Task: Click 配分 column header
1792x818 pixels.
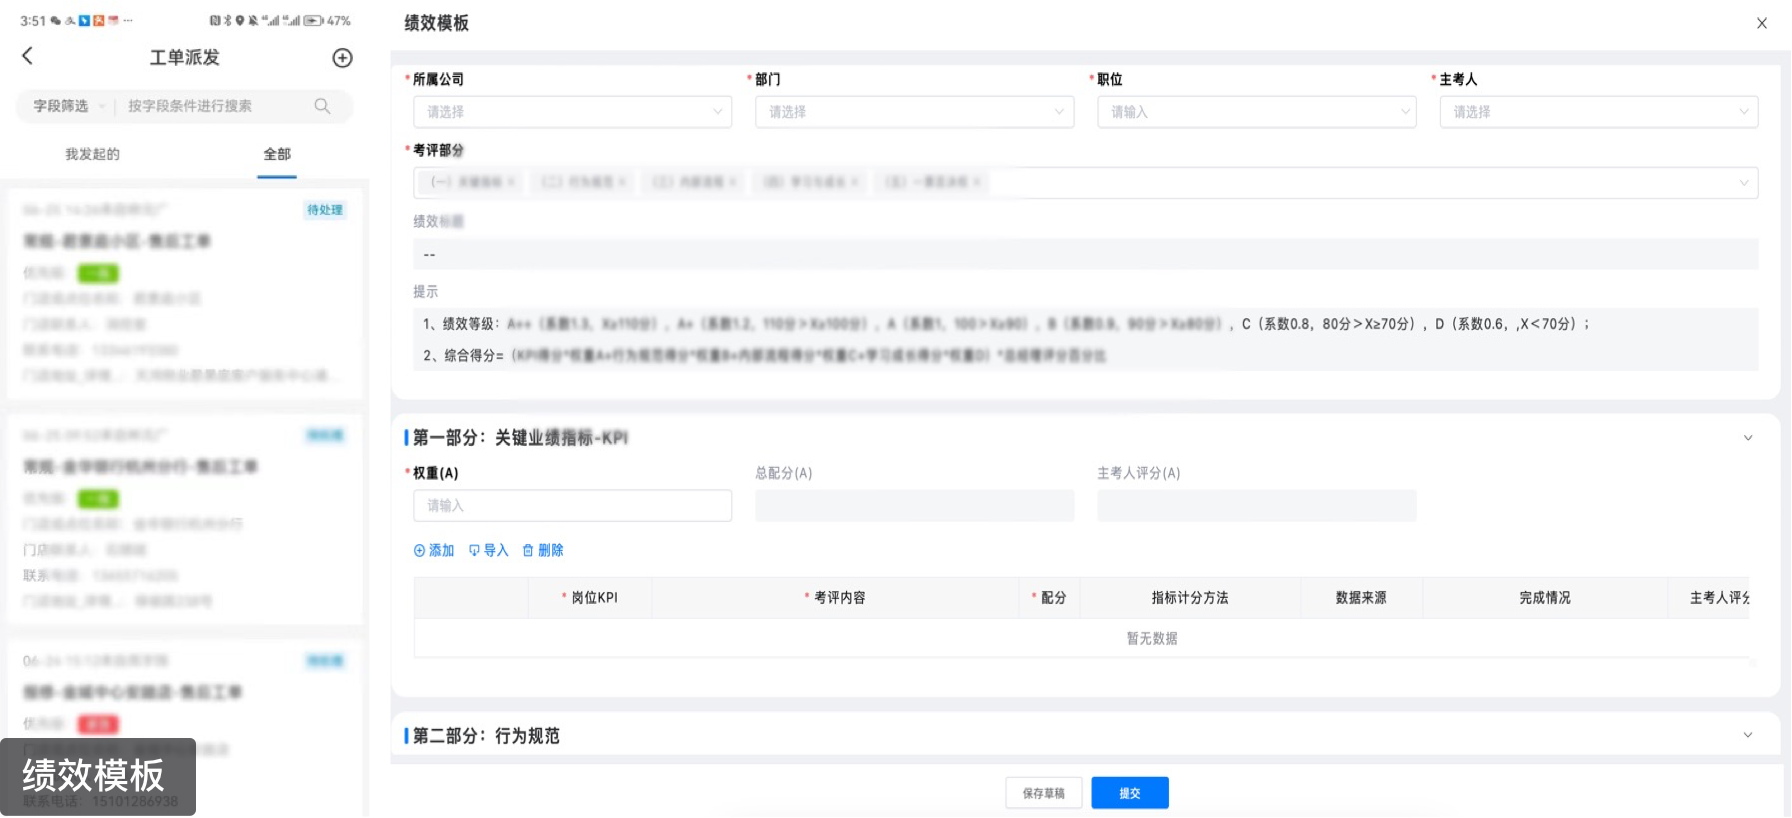Action: pos(1049,598)
